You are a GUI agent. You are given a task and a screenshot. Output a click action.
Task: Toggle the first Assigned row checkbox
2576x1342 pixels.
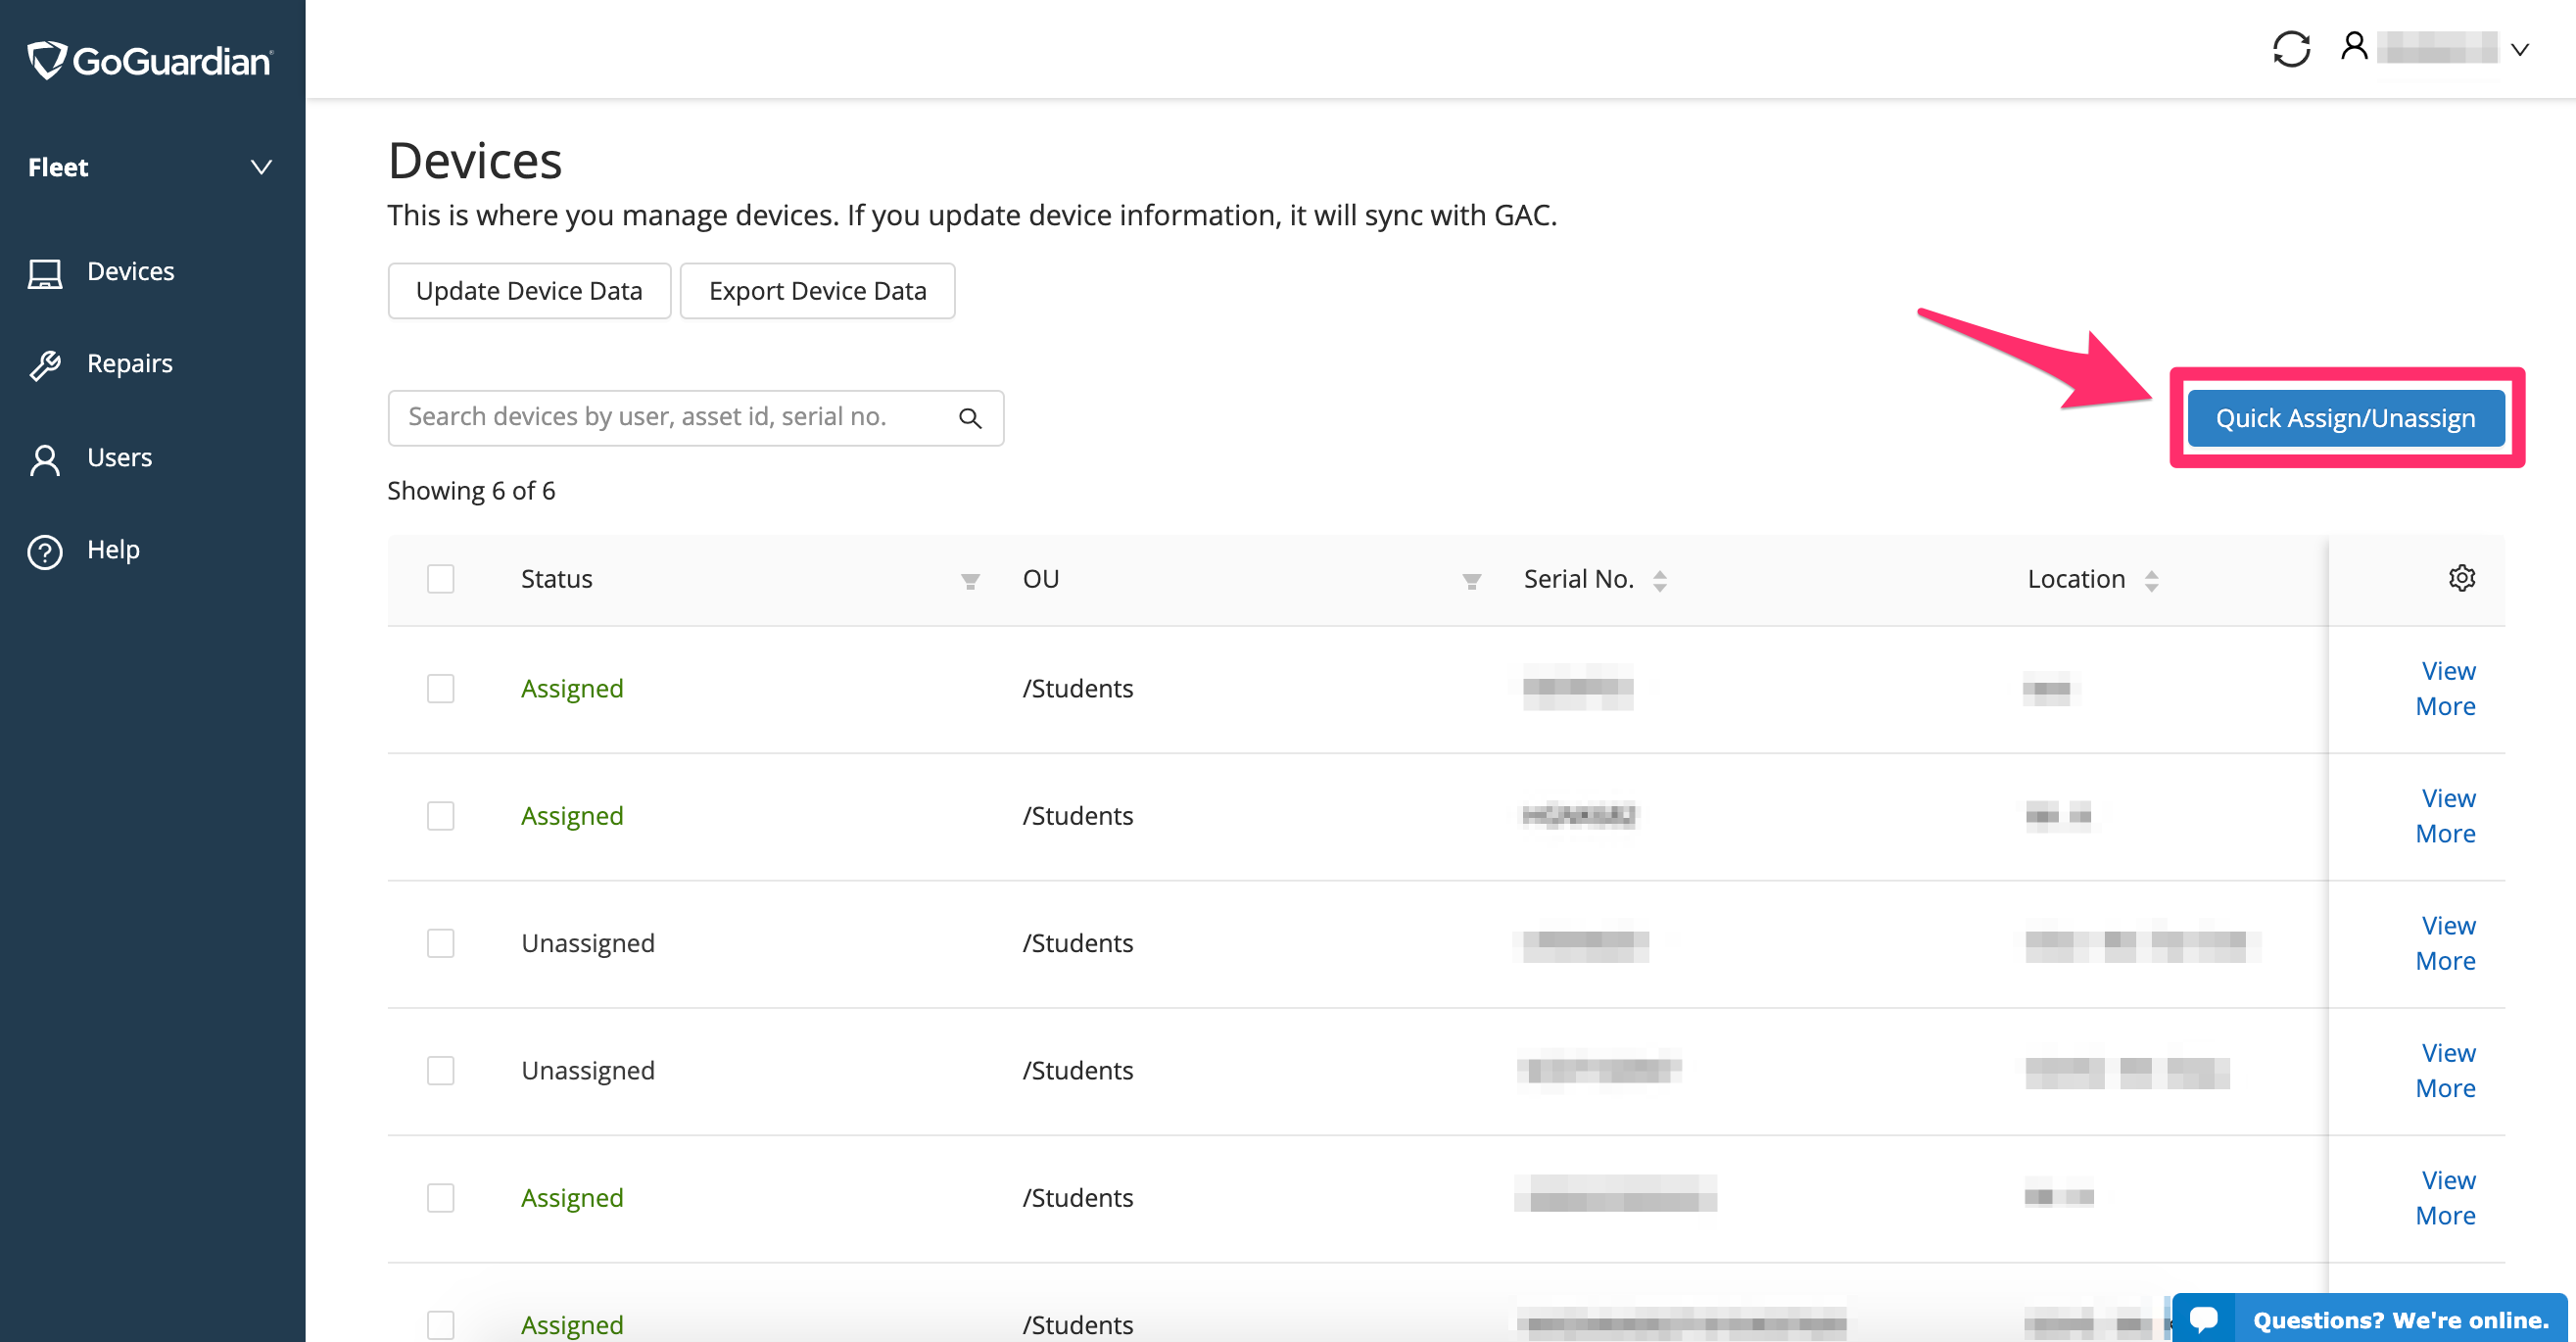(x=440, y=687)
